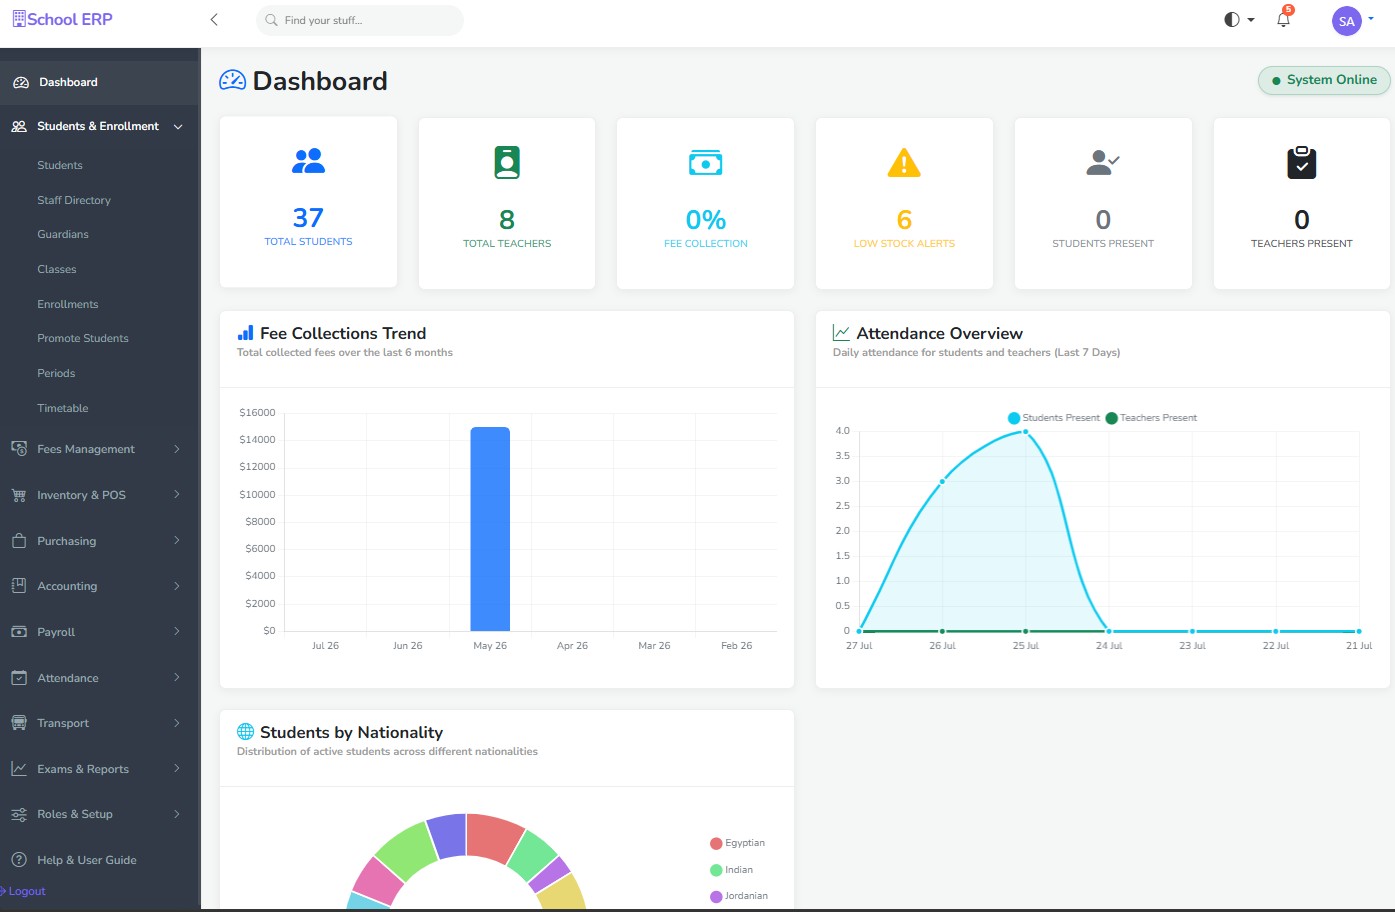1395x912 pixels.
Task: Expand Inventory & POS chevron
Action: point(177,495)
